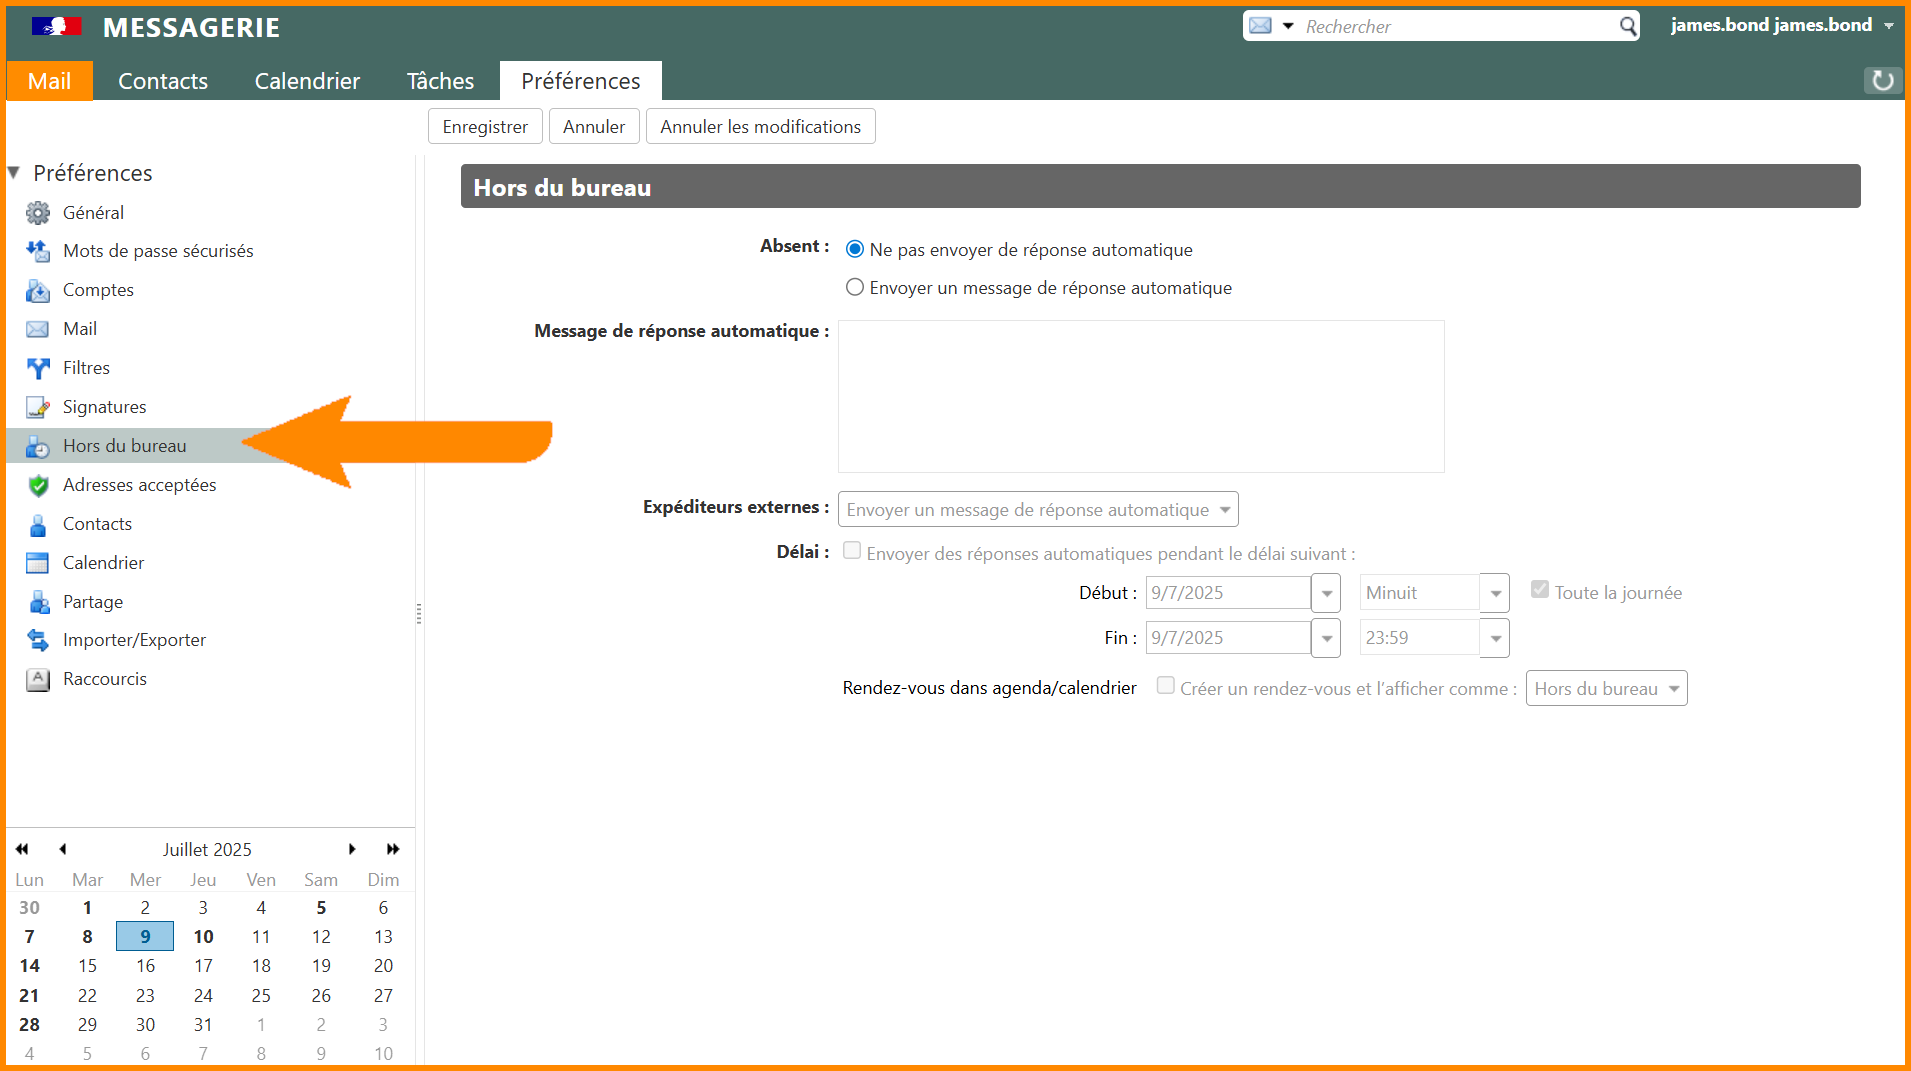The image size is (1911, 1071).
Task: Click inside the automatic reply message box
Action: coord(1141,396)
